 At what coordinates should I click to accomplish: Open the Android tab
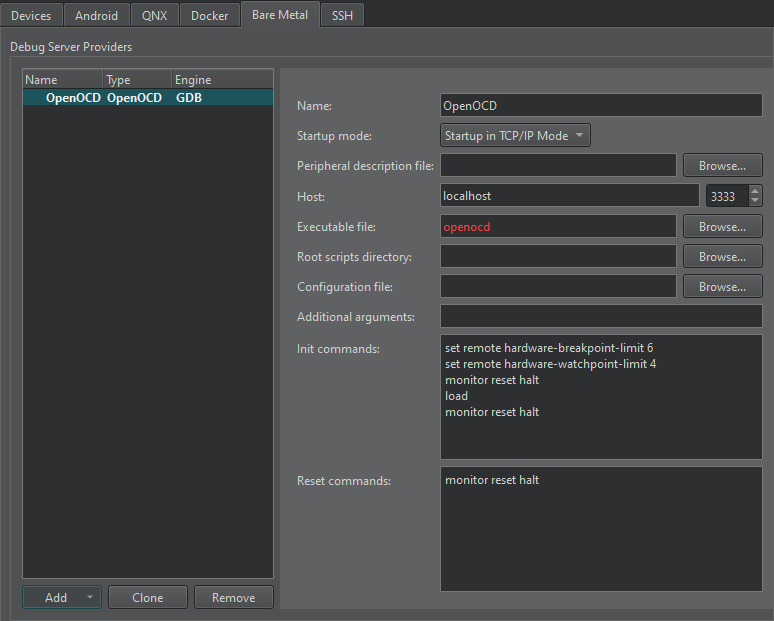coord(96,15)
